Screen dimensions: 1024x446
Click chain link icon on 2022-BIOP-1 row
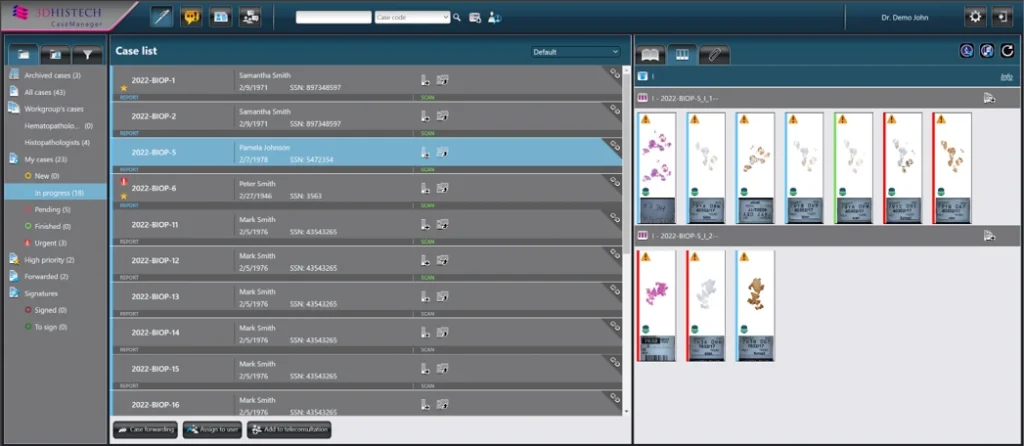(615, 74)
